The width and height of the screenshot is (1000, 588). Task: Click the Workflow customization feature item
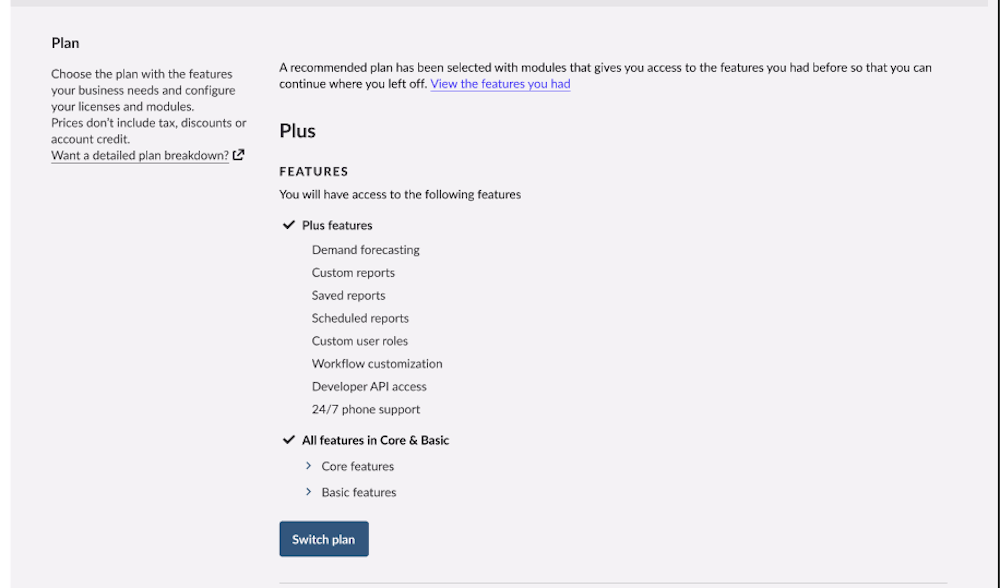(x=377, y=364)
